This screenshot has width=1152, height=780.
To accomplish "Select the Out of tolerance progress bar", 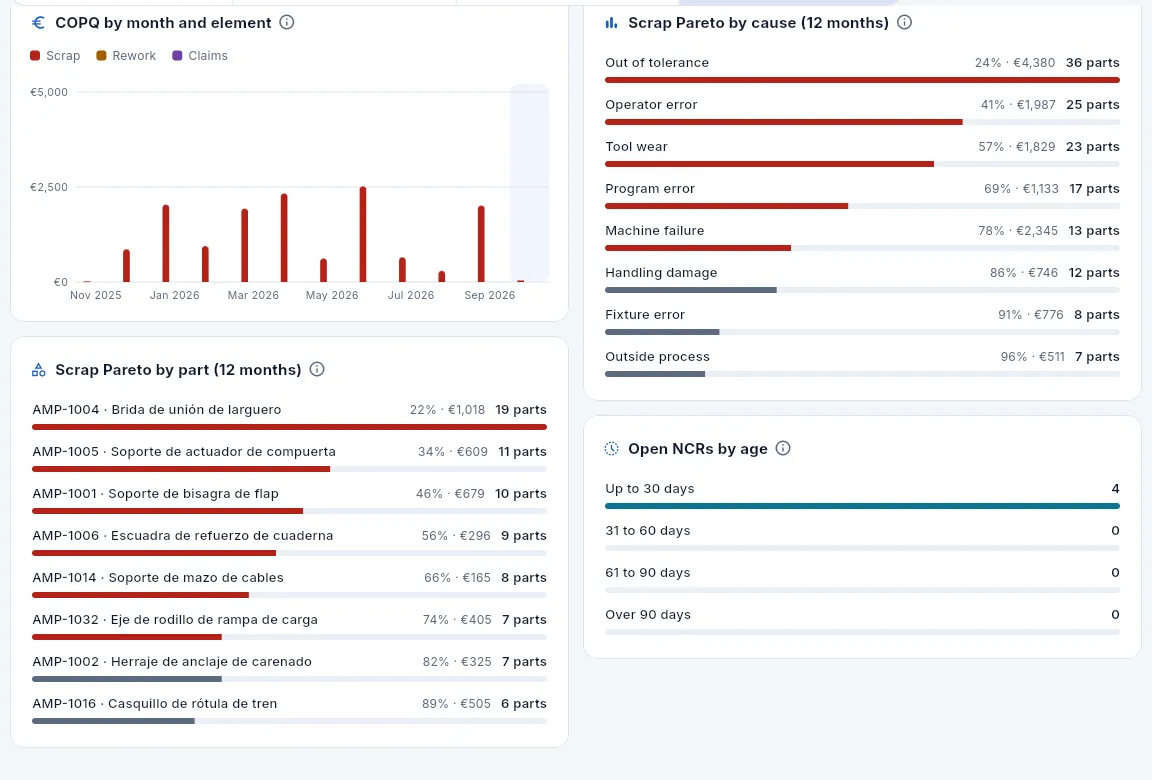I will pyautogui.click(x=863, y=80).
